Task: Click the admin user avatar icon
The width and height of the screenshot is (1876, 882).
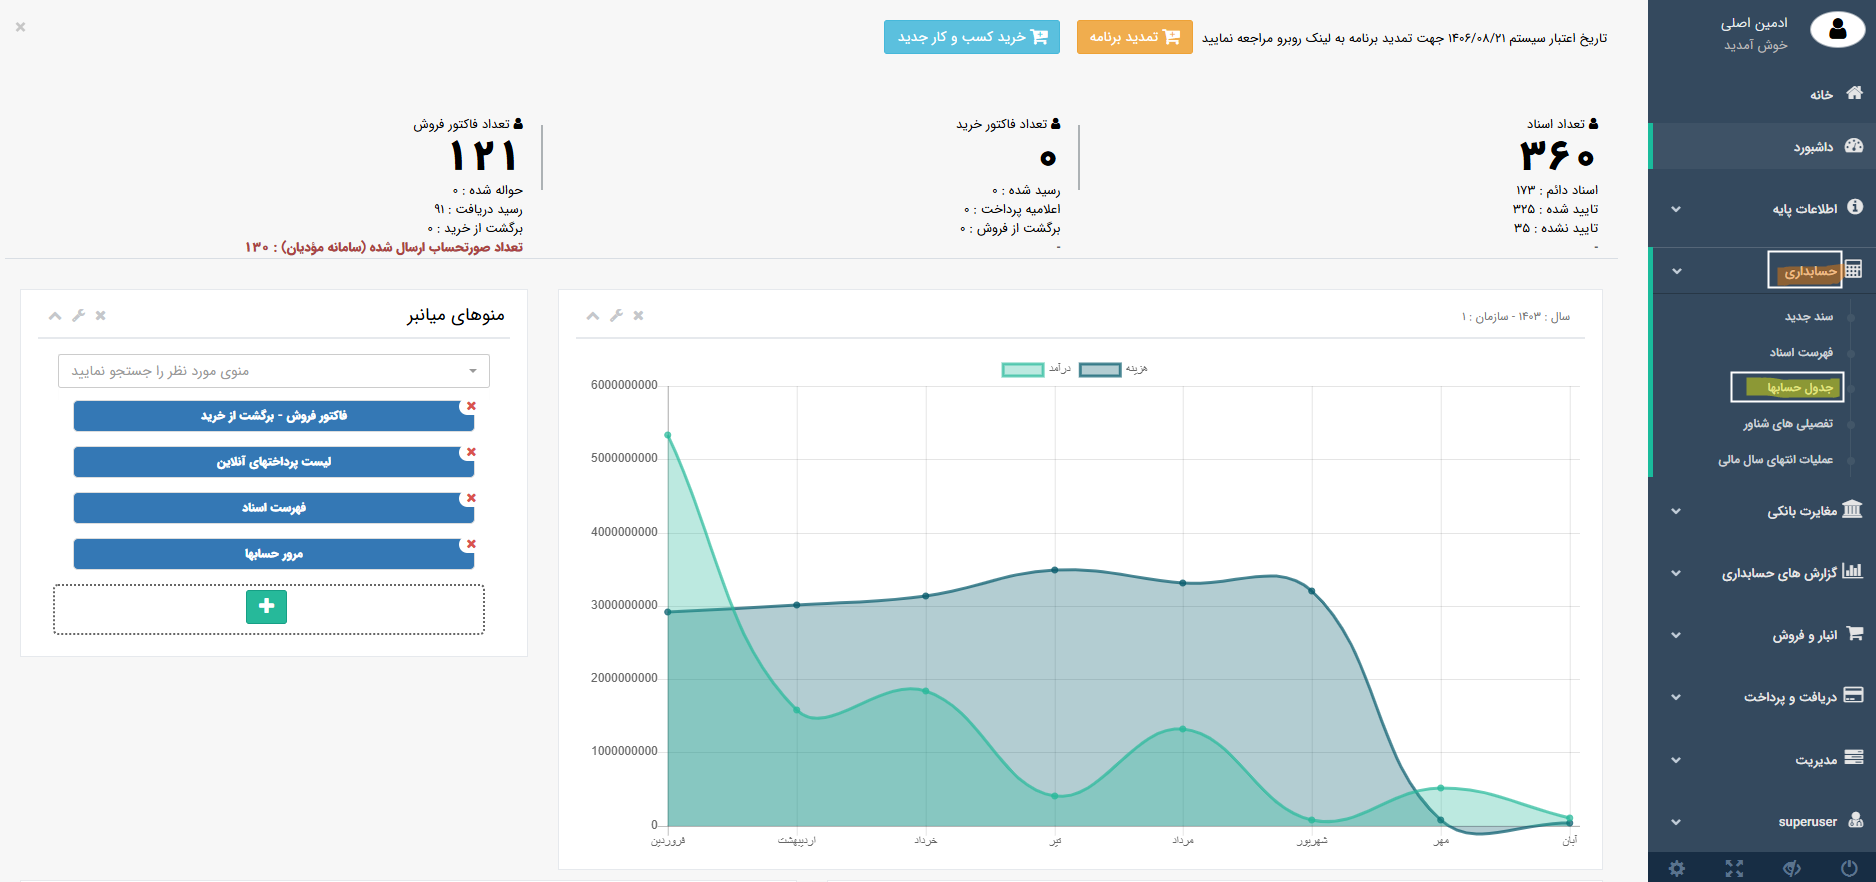Action: [x=1837, y=31]
